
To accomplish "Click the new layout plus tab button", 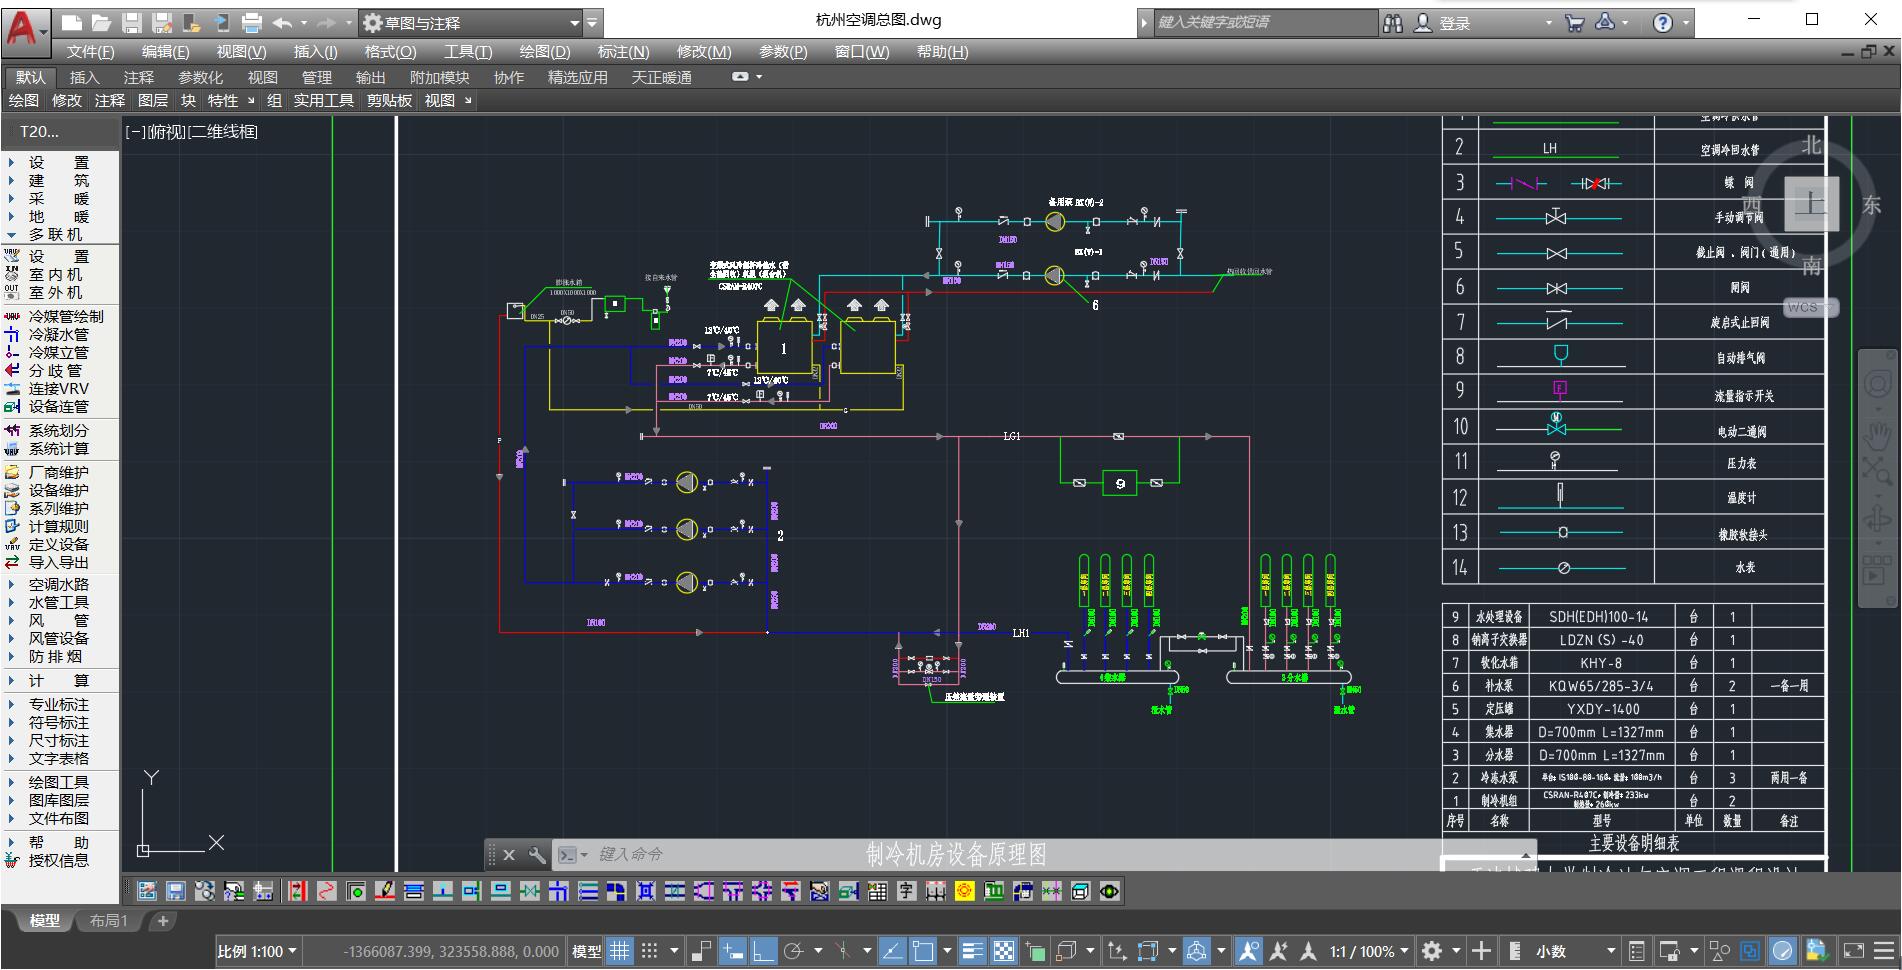I will [163, 920].
